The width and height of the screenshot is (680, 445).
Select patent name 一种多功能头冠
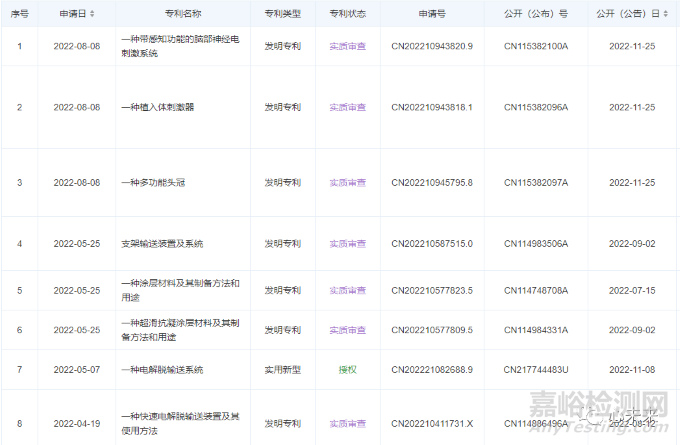(x=154, y=182)
